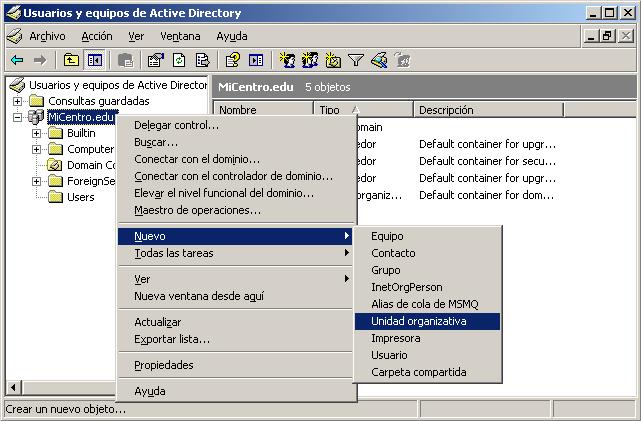Expand the Consultas guardadas tree node
The height and width of the screenshot is (421, 641).
click(17, 101)
